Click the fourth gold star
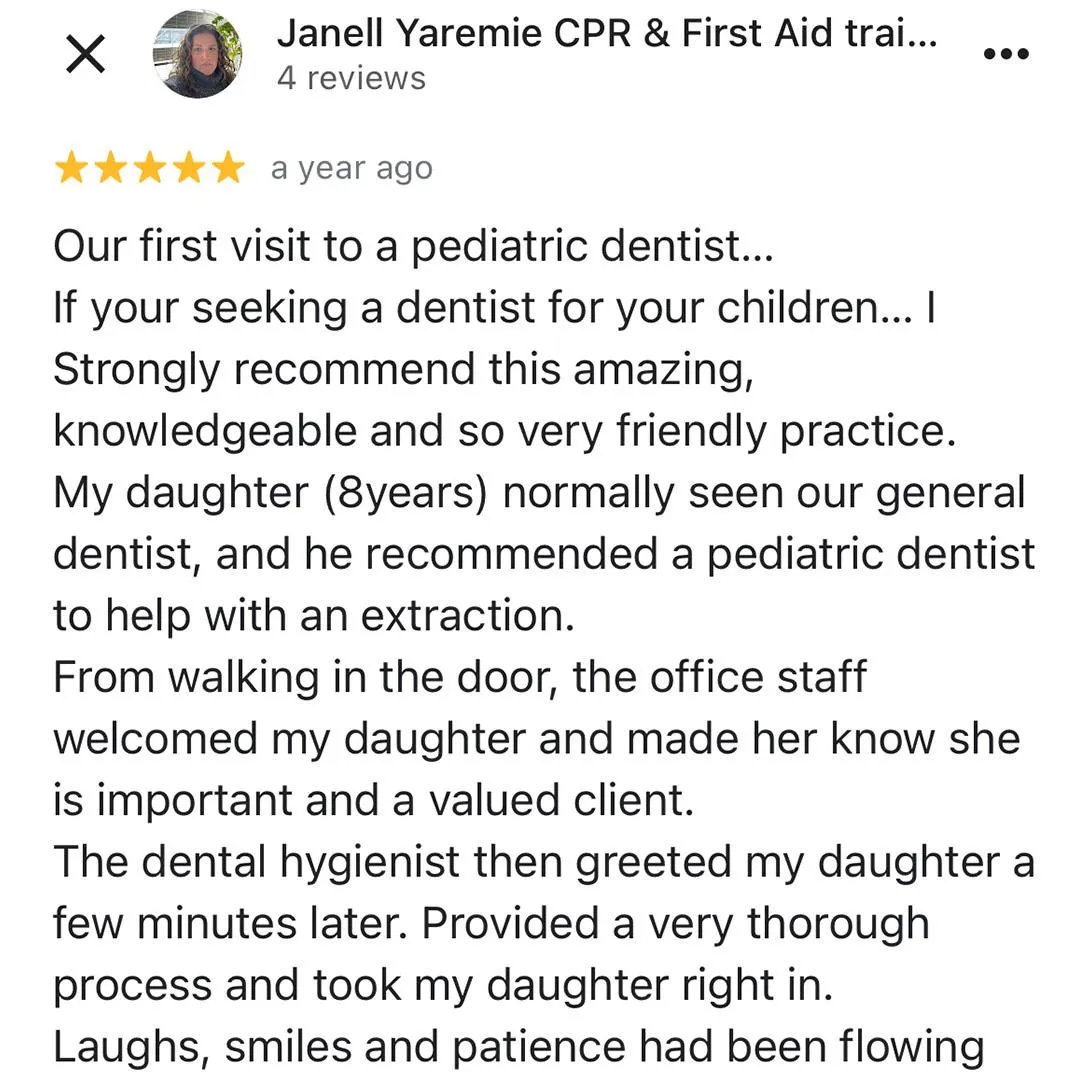 [x=189, y=168]
